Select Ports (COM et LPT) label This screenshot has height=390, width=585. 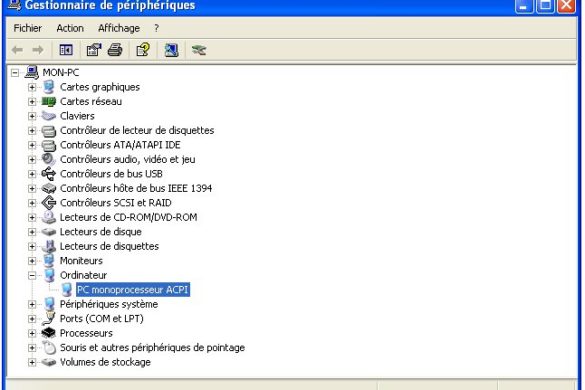(102, 319)
